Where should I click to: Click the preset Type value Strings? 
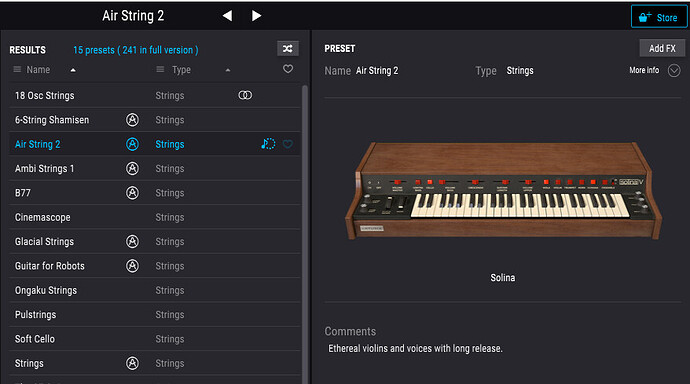pos(520,70)
